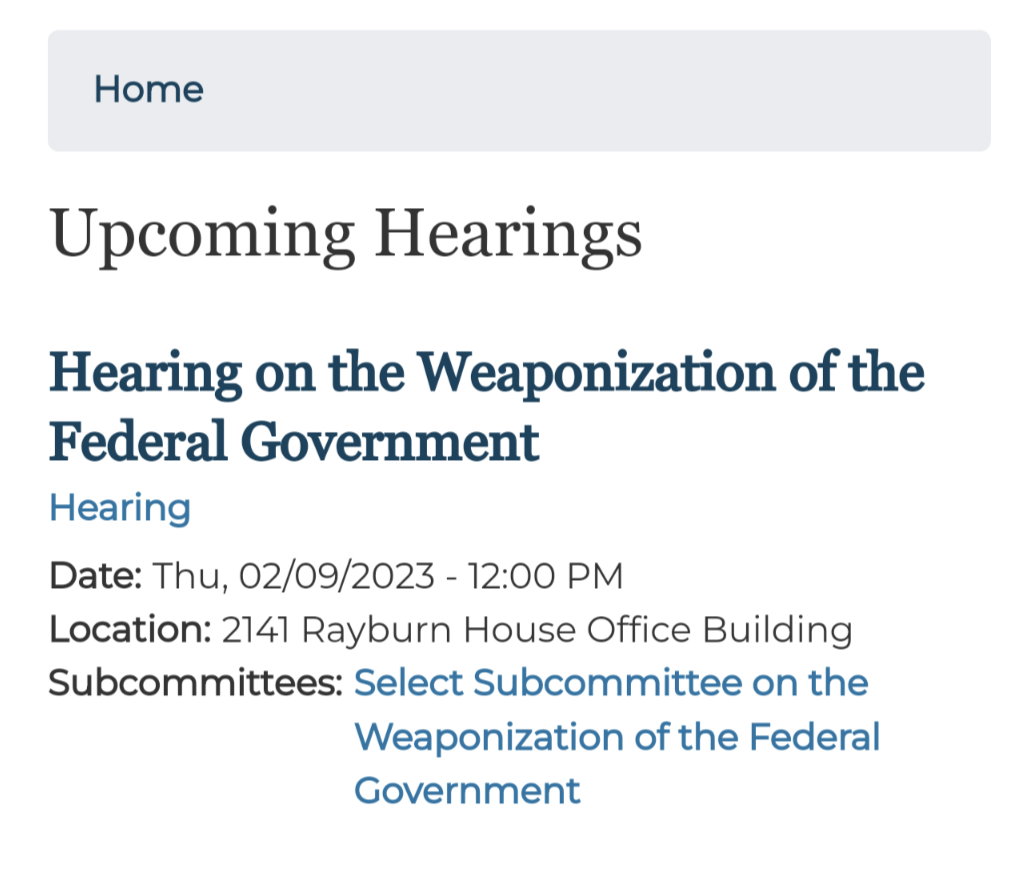Click the room number 2141

pyautogui.click(x=256, y=630)
